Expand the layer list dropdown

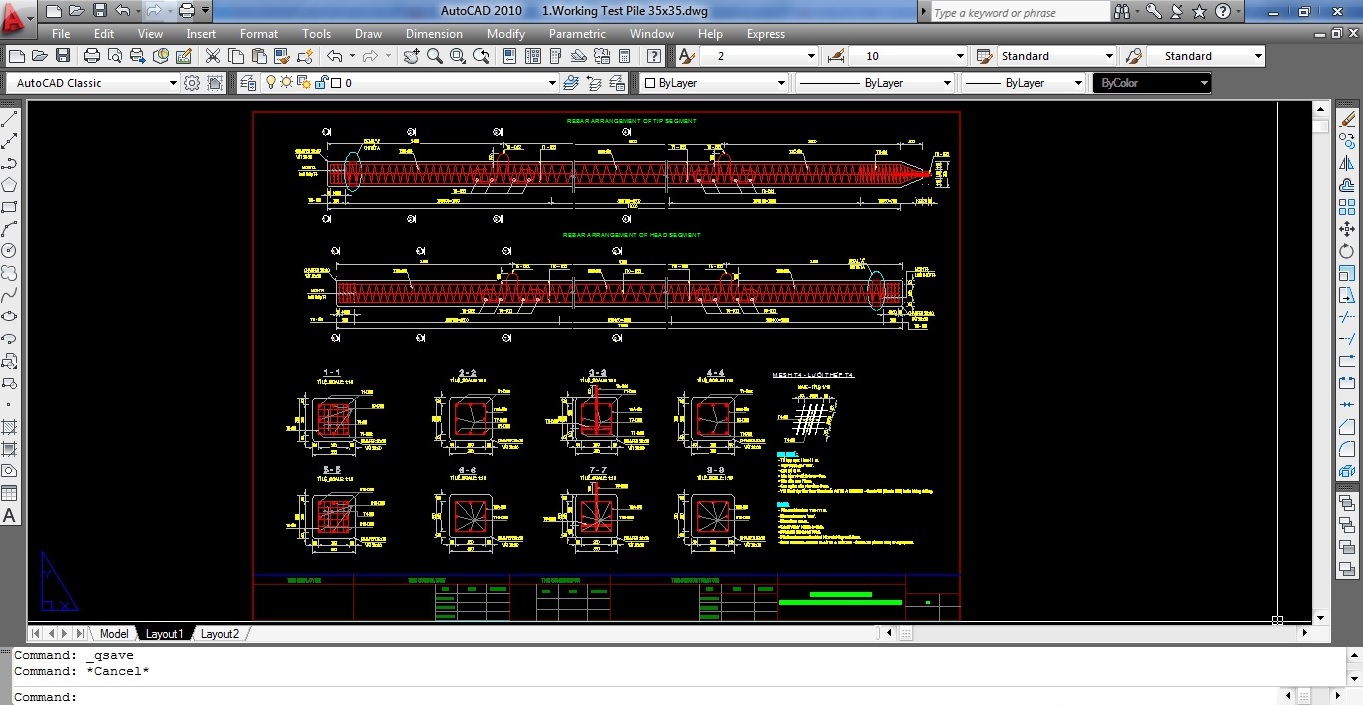(552, 83)
